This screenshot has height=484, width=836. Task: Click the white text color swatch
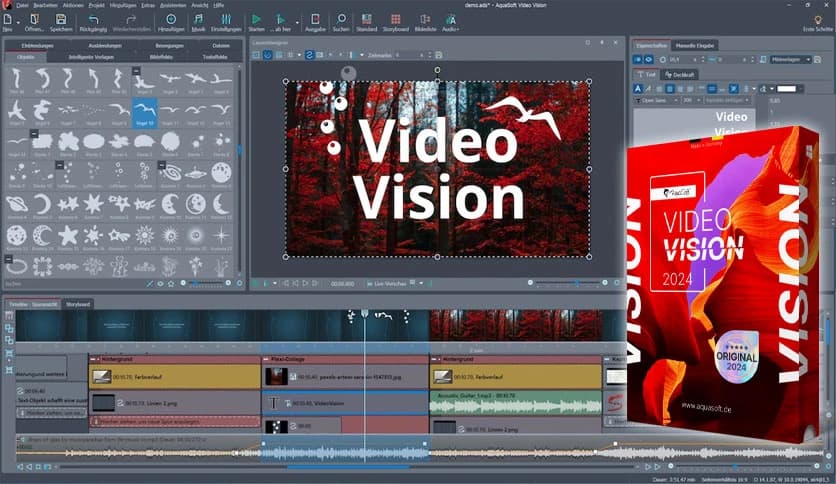click(786, 88)
